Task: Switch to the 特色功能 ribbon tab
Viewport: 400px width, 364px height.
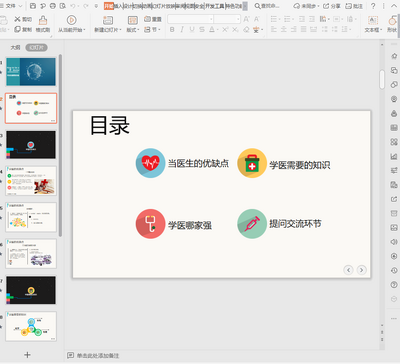Action: pos(234,6)
